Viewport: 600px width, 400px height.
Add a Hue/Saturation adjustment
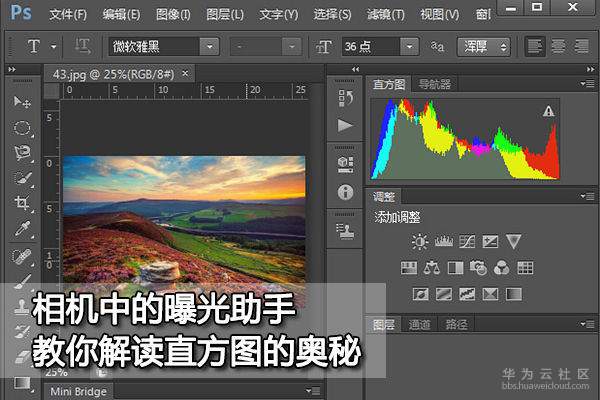coord(409,268)
